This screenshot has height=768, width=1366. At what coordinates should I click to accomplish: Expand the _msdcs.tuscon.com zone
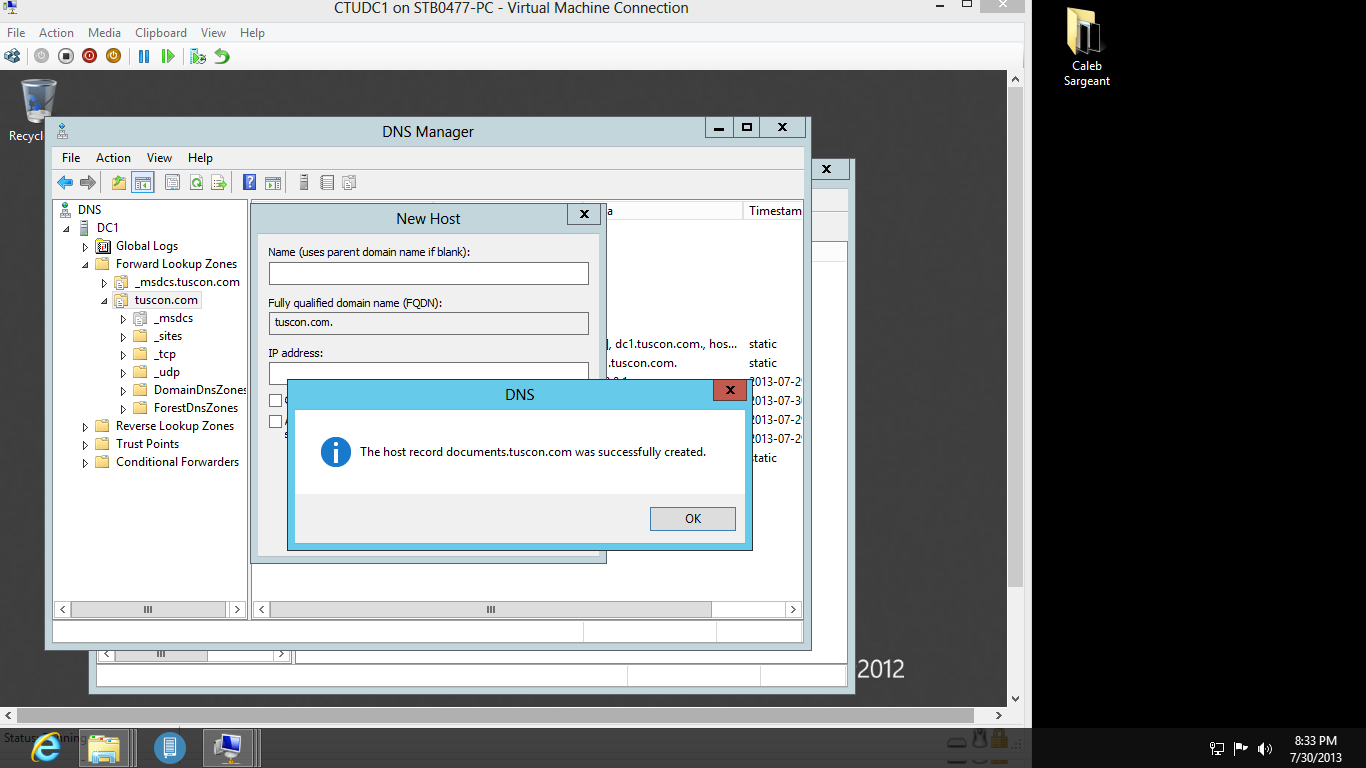tap(104, 282)
